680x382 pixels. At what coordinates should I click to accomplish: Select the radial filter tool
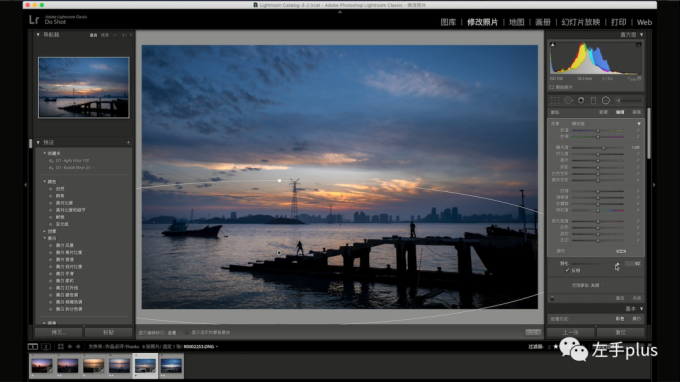point(606,101)
